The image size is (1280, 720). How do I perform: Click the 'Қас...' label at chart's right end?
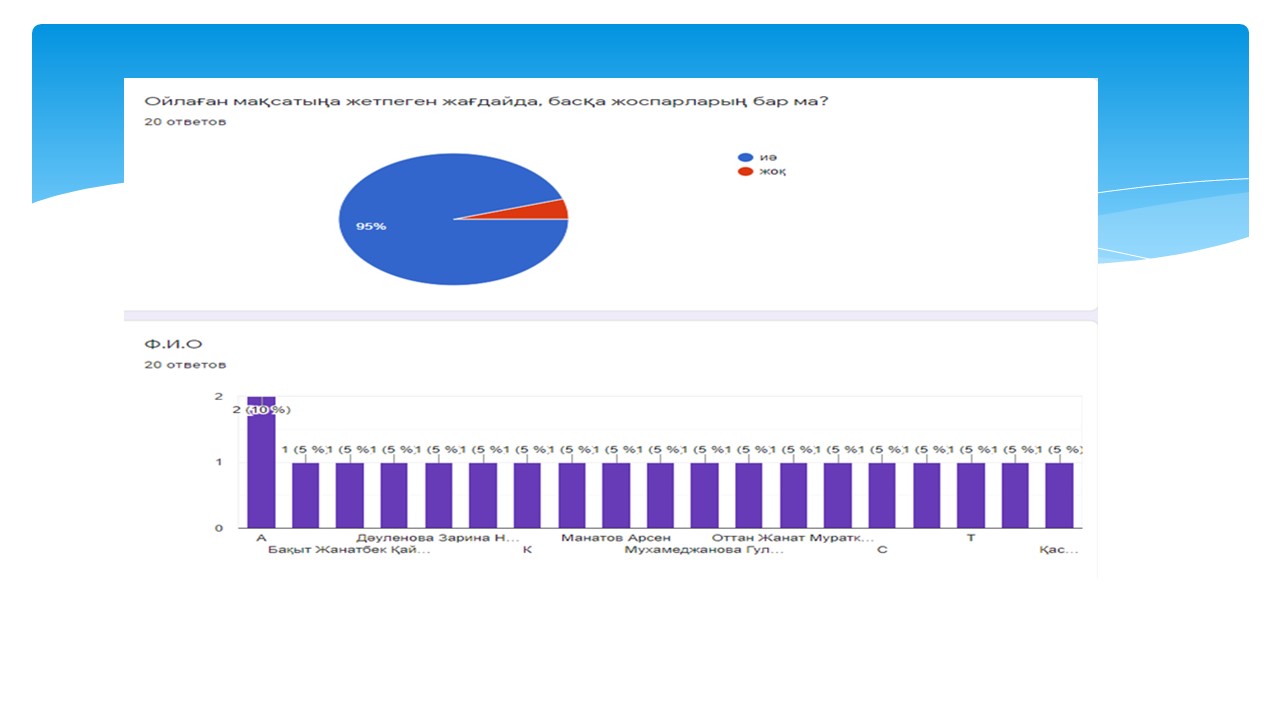1059,550
